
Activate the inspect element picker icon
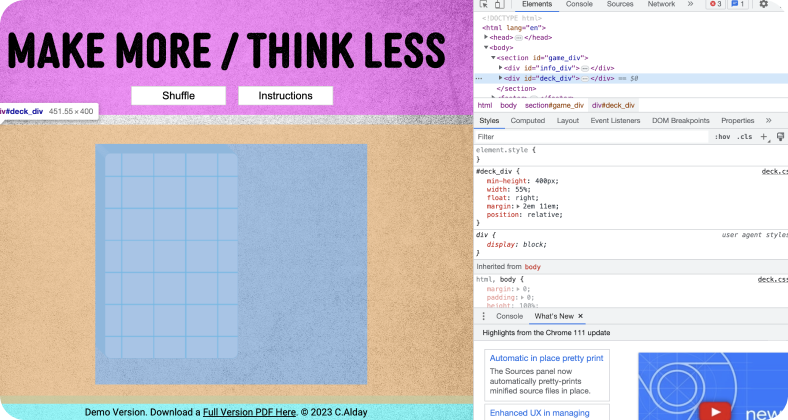coord(483,4)
